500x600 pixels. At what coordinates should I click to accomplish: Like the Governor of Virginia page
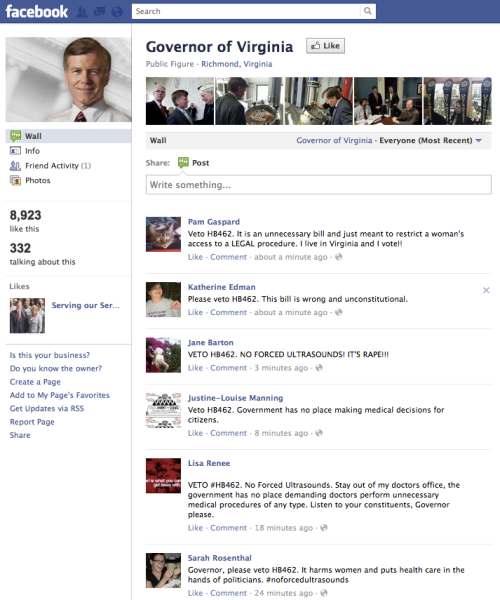click(x=326, y=46)
